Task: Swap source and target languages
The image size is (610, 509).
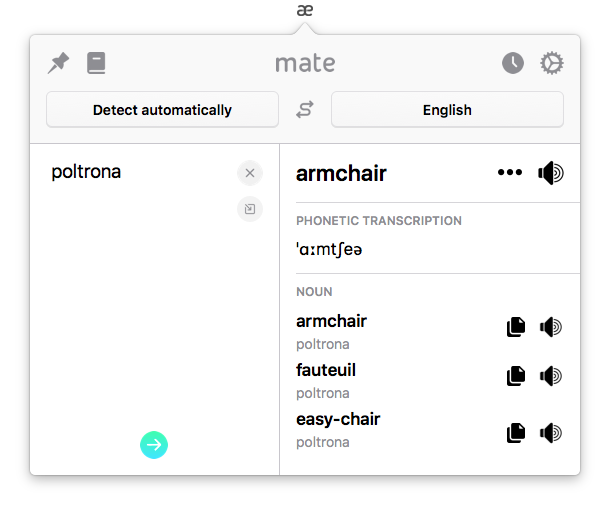Action: pos(305,110)
